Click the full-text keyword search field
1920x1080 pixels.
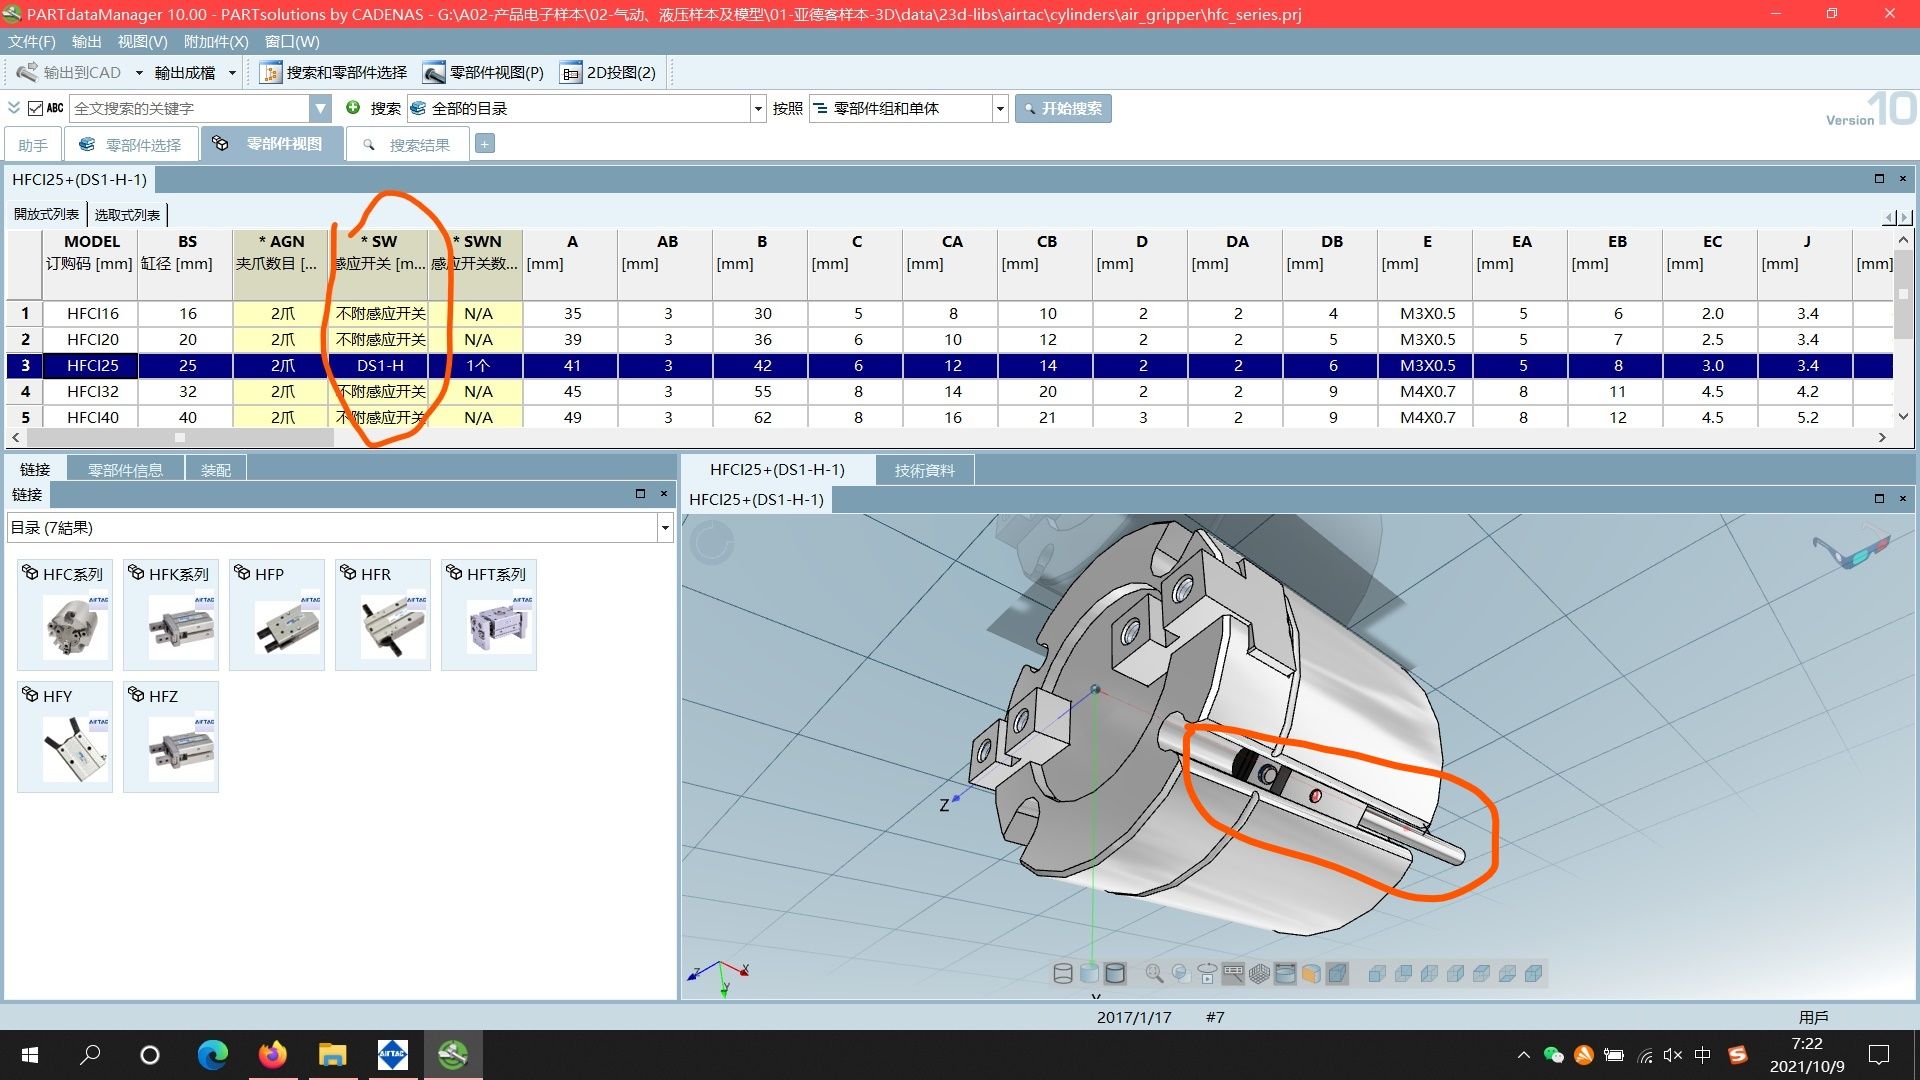click(190, 108)
